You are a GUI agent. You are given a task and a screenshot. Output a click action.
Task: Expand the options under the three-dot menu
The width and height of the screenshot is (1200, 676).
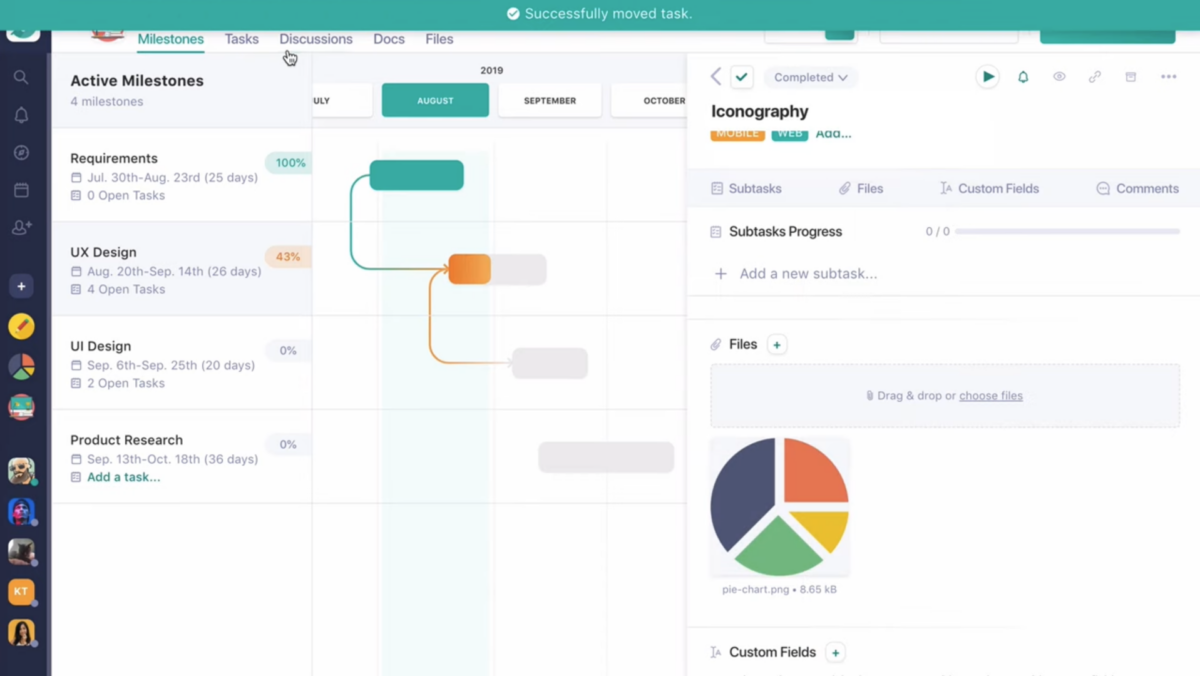tap(1167, 77)
